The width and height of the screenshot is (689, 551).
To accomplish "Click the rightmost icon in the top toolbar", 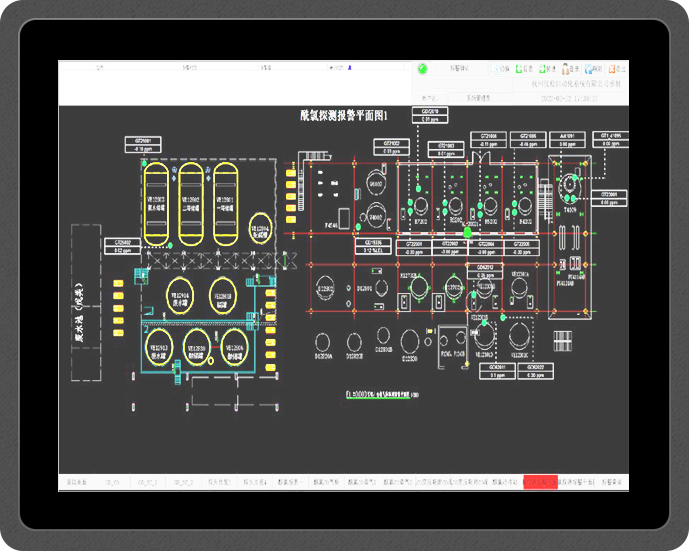I will coord(614,69).
